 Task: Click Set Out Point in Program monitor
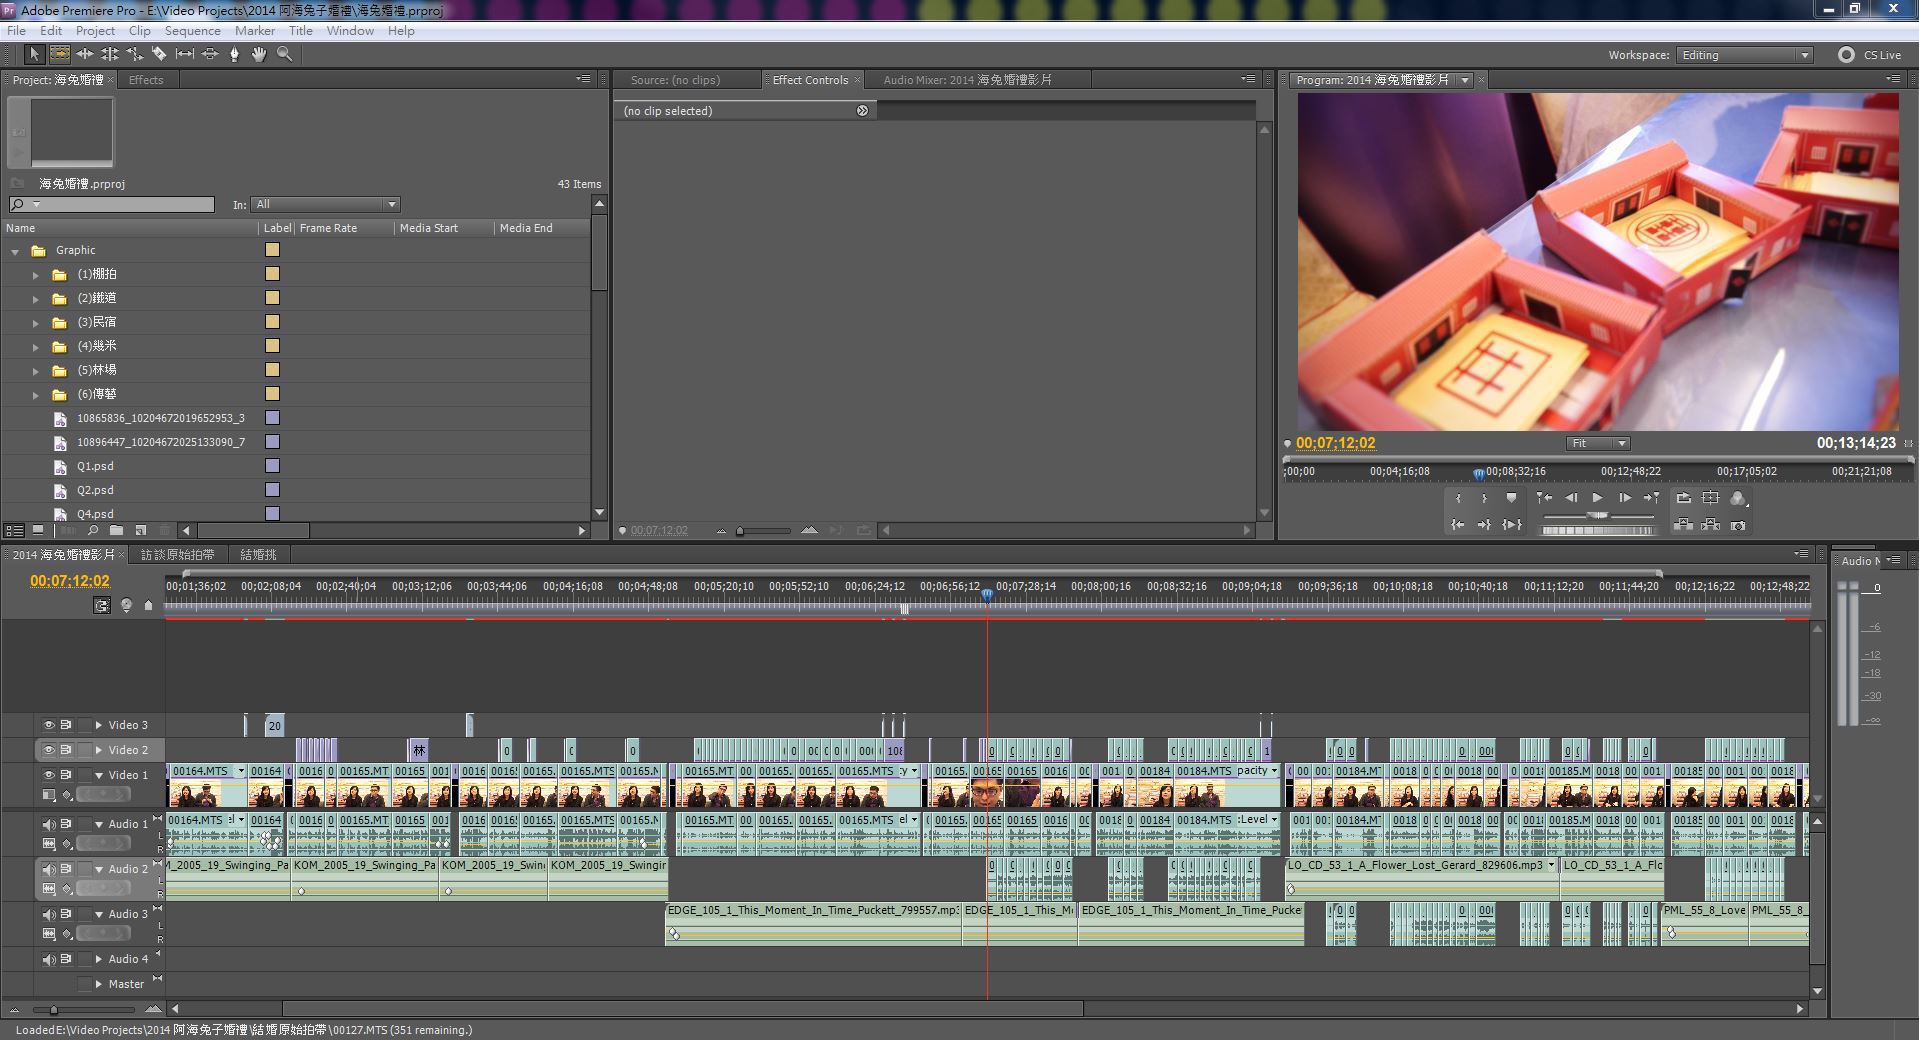click(x=1484, y=498)
